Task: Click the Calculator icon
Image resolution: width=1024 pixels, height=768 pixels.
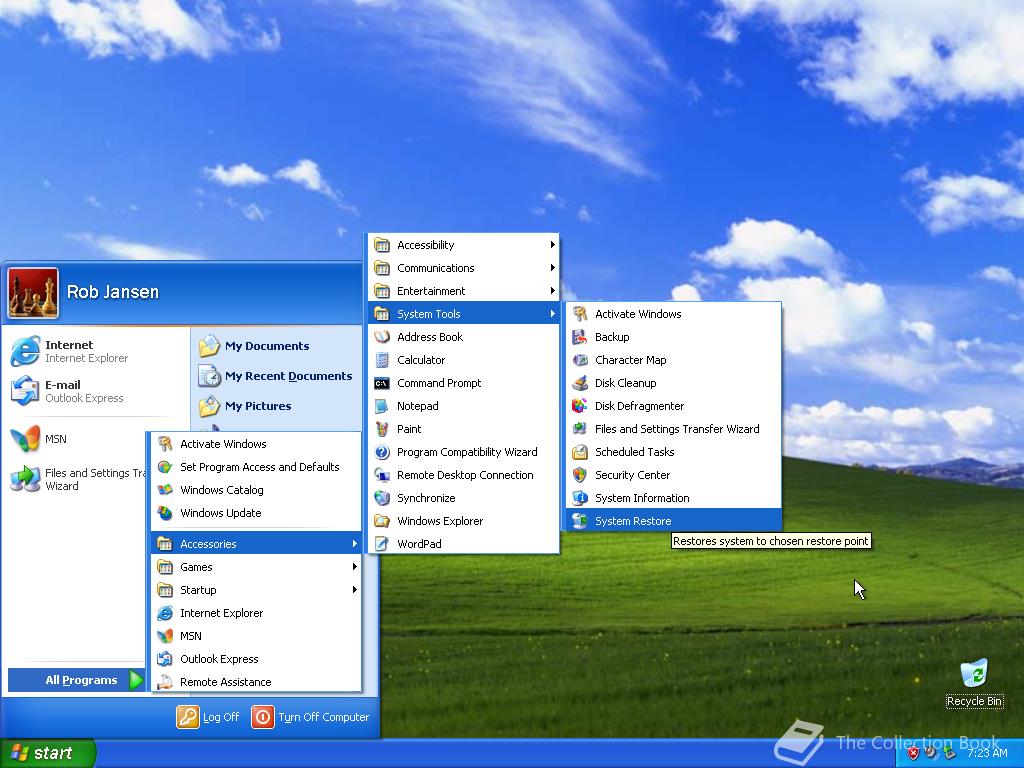Action: [382, 360]
